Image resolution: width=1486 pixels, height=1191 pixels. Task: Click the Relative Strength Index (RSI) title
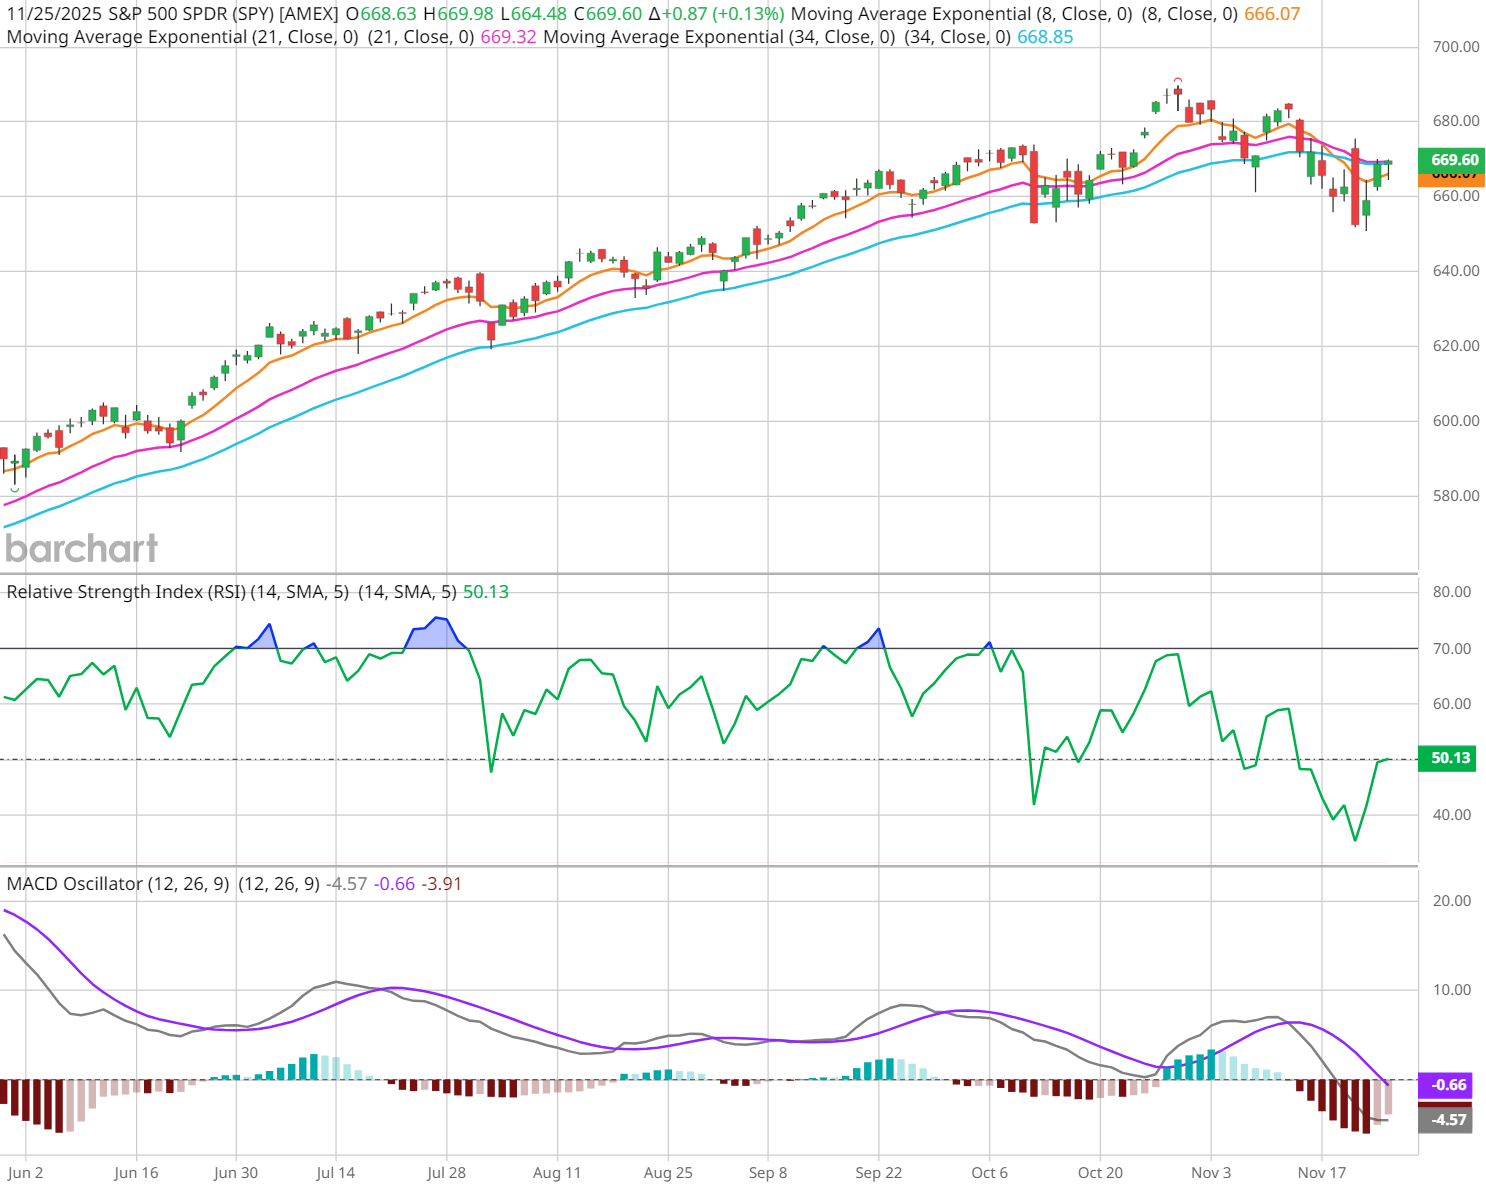[178, 592]
